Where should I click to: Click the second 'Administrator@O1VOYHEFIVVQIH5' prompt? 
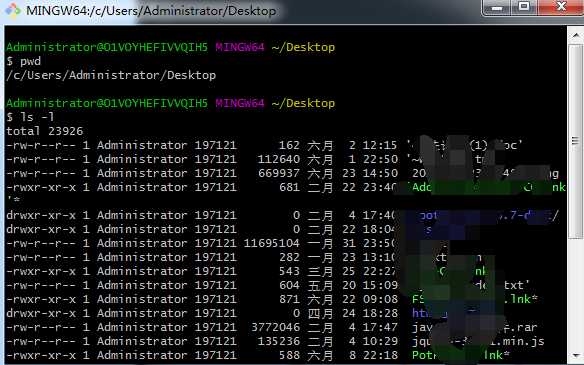point(107,103)
